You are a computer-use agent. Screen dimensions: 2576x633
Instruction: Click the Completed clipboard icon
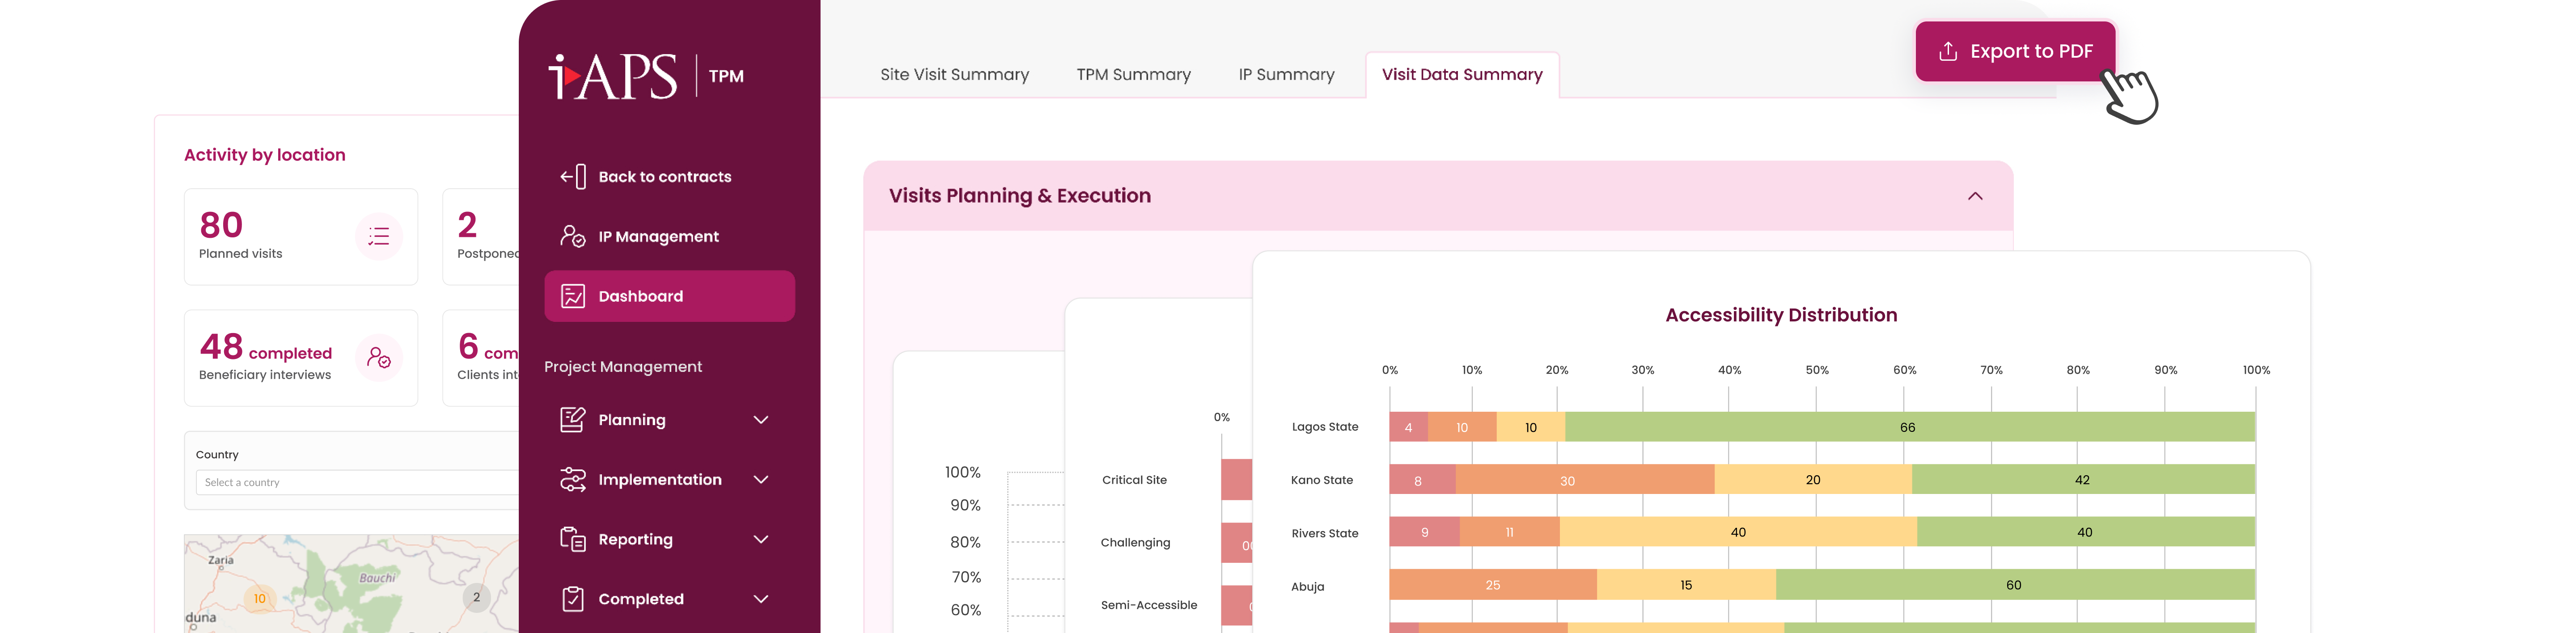pyautogui.click(x=573, y=599)
